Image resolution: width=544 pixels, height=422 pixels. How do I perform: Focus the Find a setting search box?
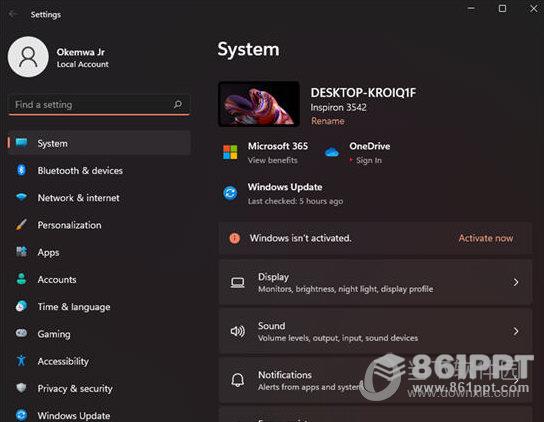point(99,104)
